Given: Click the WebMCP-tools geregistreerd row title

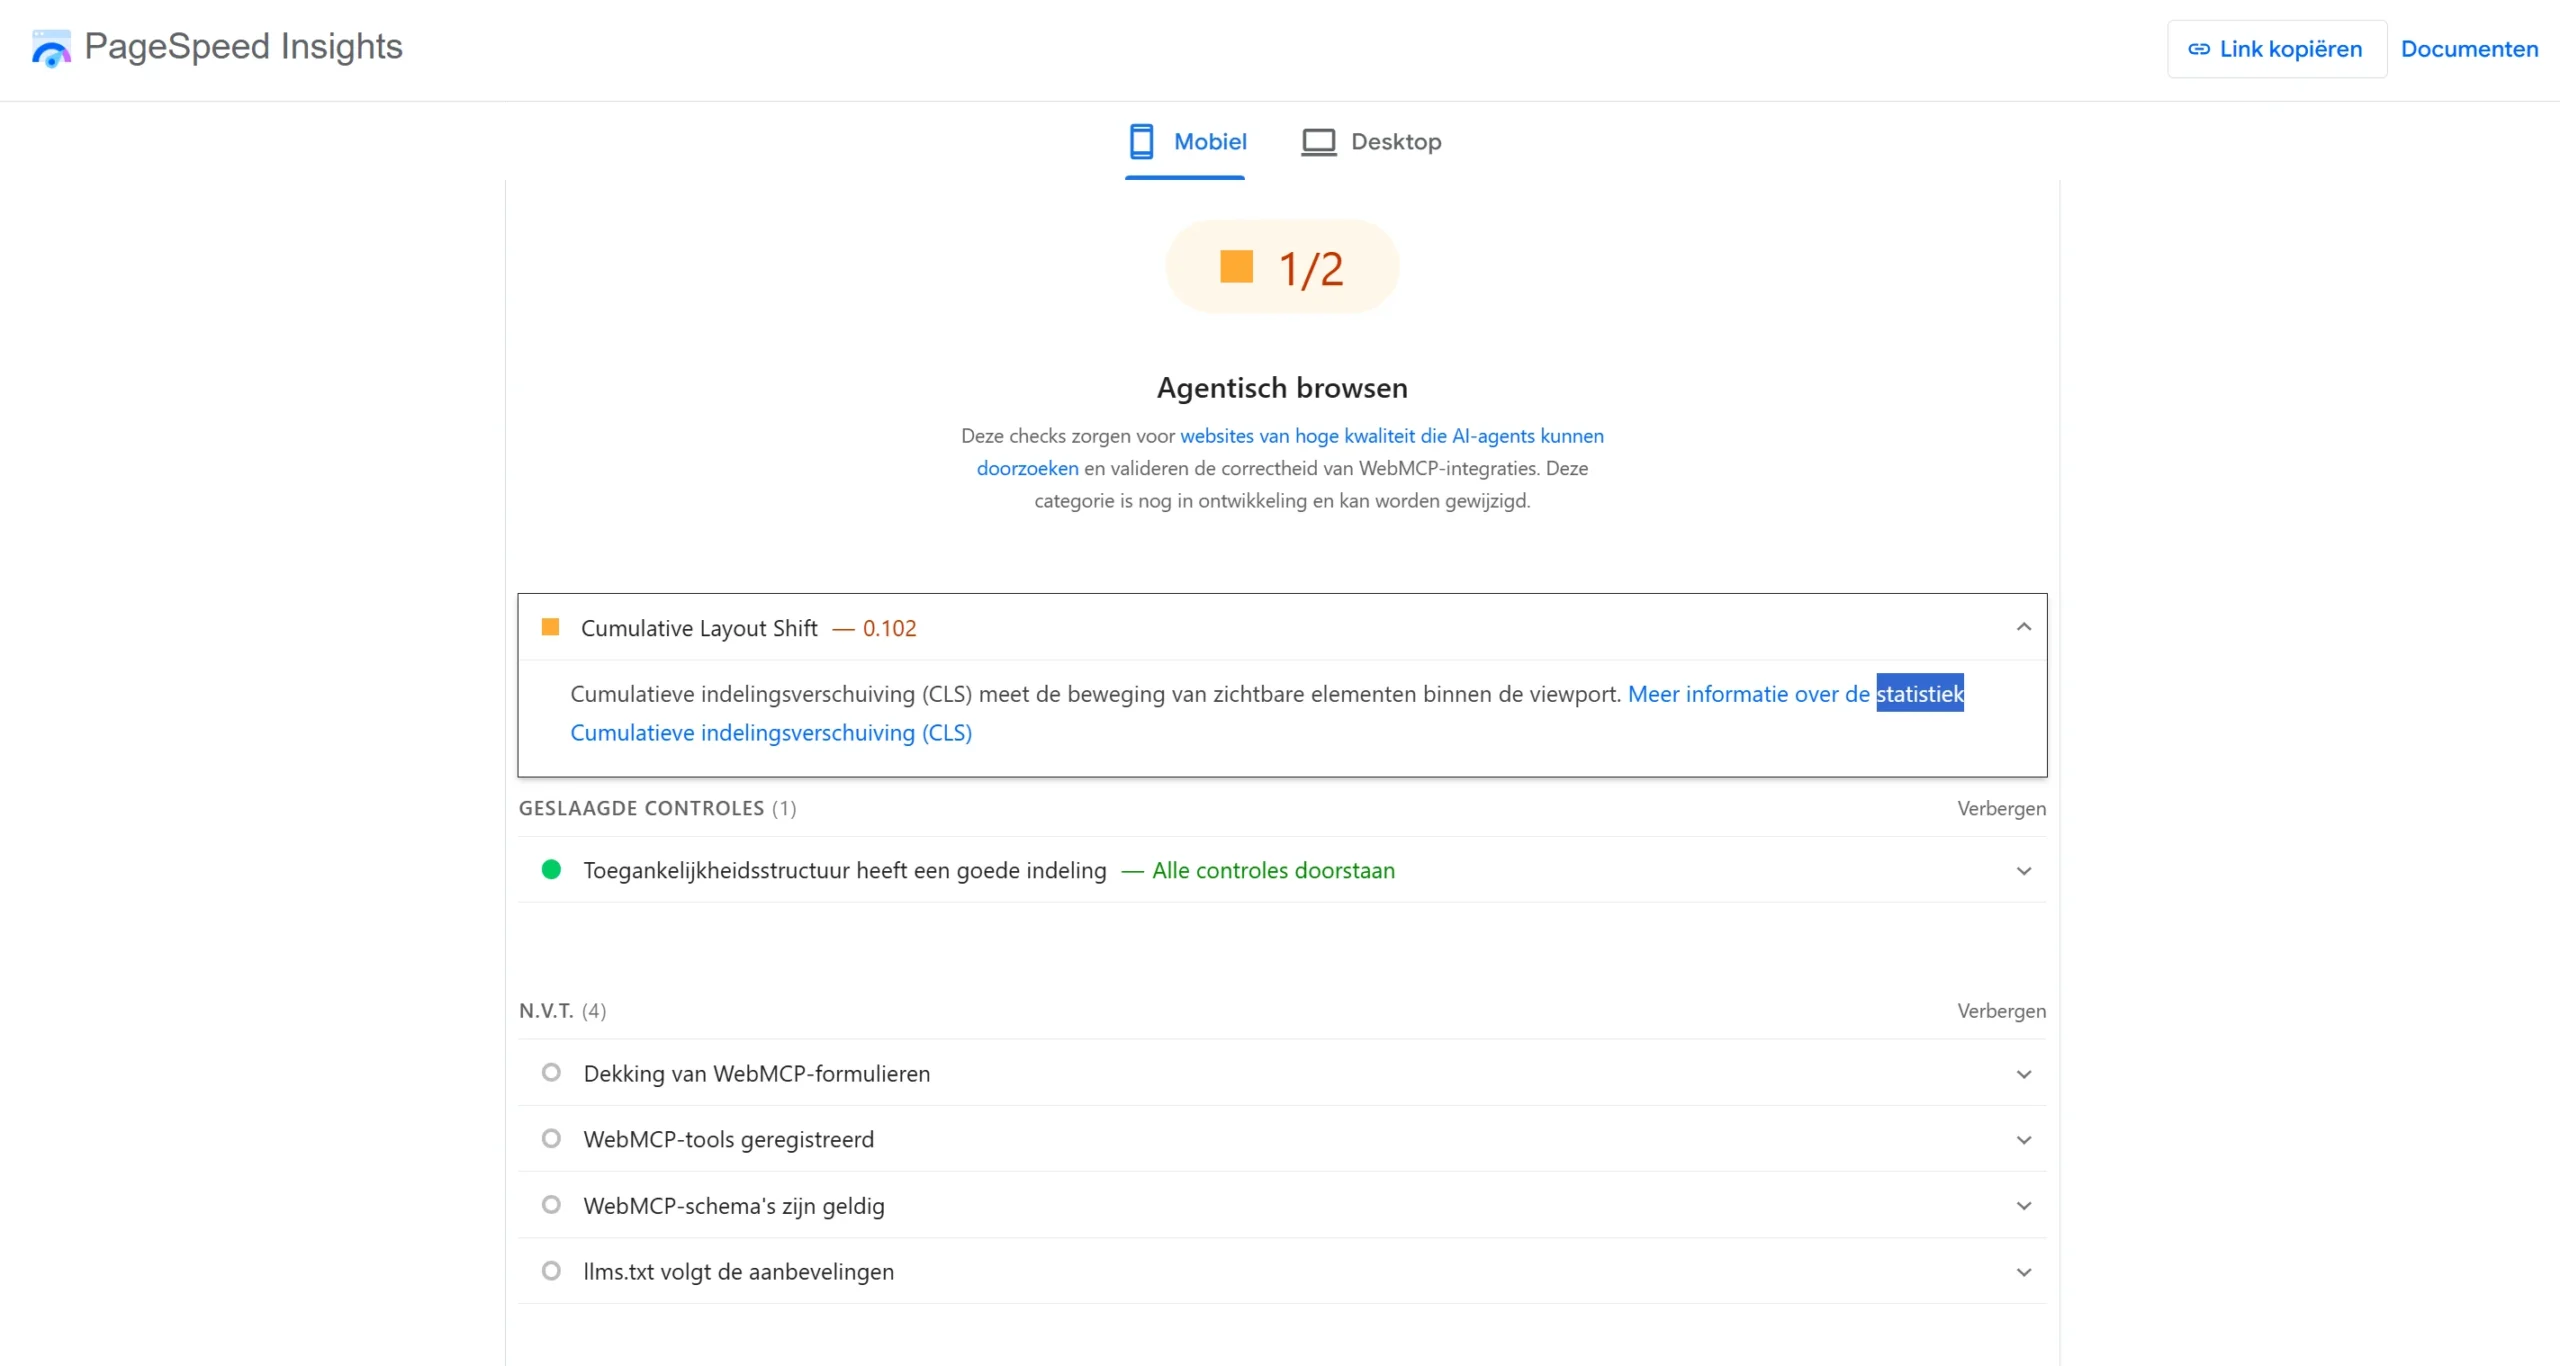Looking at the screenshot, I should [x=729, y=1139].
